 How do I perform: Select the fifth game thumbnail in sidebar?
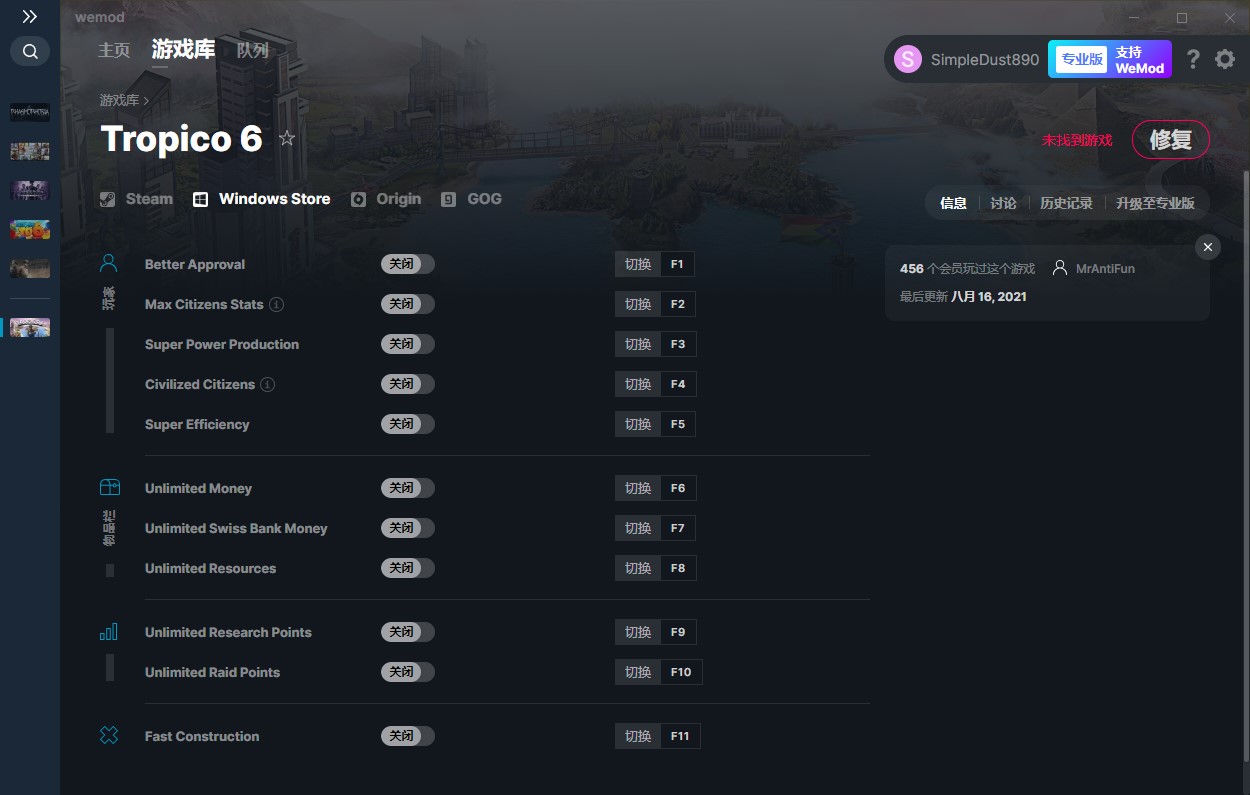(30, 268)
